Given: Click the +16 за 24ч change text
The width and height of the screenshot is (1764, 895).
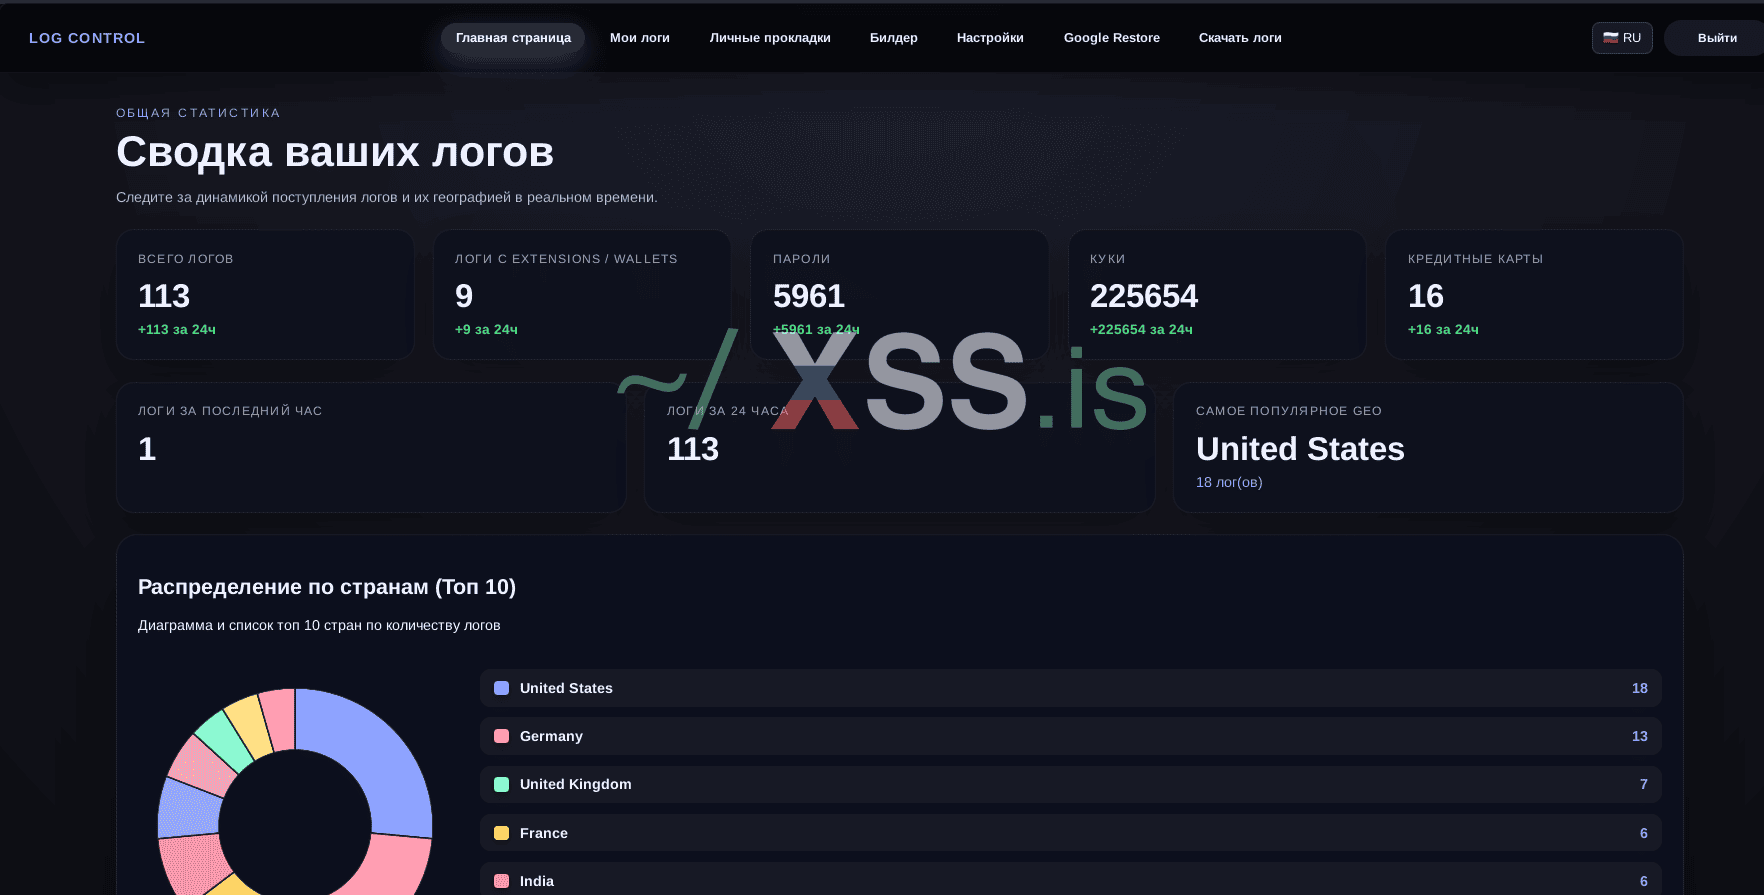Looking at the screenshot, I should (x=1443, y=329).
